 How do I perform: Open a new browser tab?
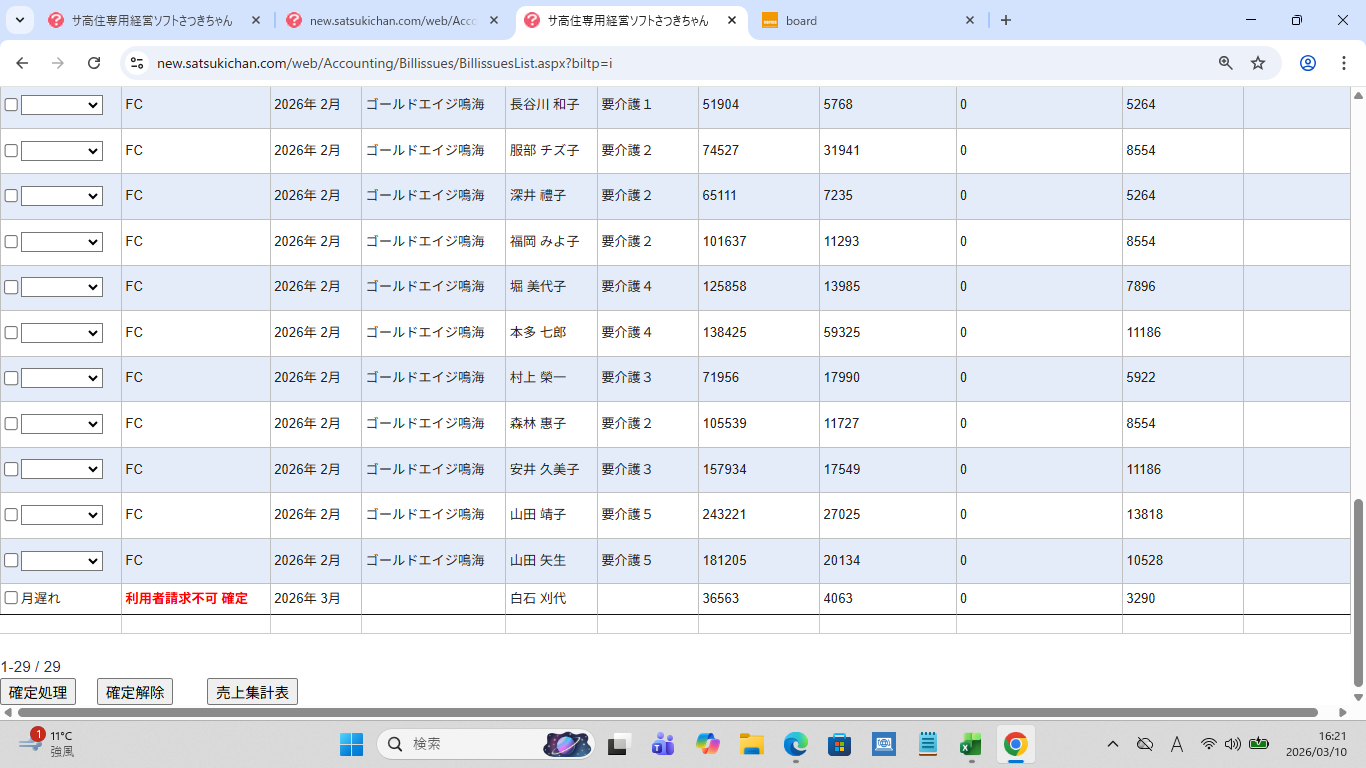point(1006,20)
